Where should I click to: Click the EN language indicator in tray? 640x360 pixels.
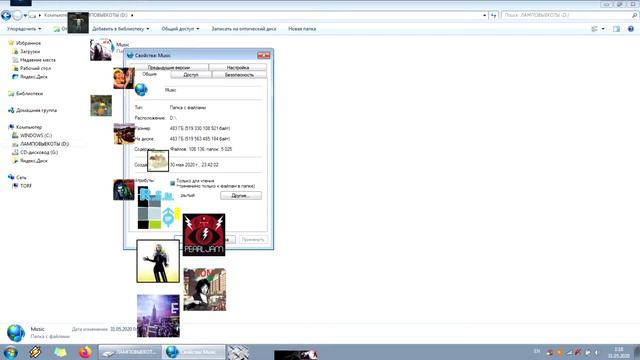click(x=537, y=351)
